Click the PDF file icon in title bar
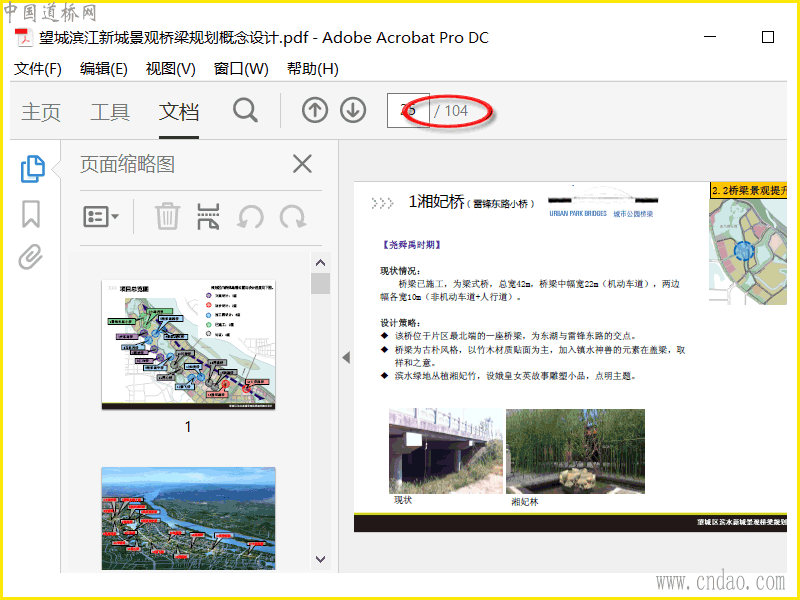 tap(23, 38)
